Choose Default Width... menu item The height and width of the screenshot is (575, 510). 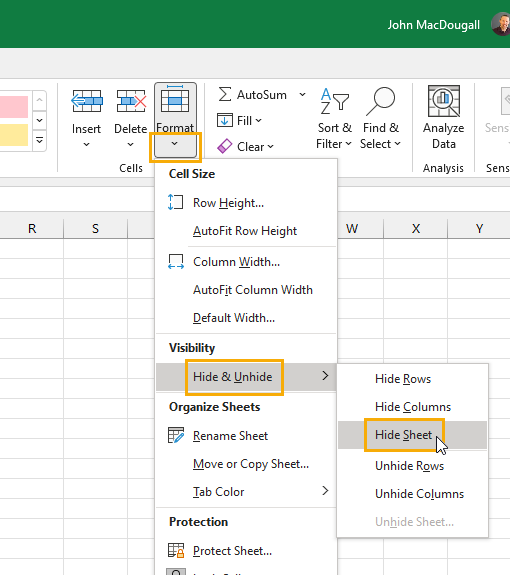(246, 318)
